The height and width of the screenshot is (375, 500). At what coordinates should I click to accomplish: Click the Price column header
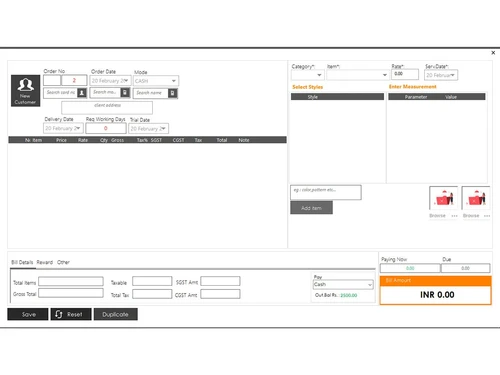[61, 140]
